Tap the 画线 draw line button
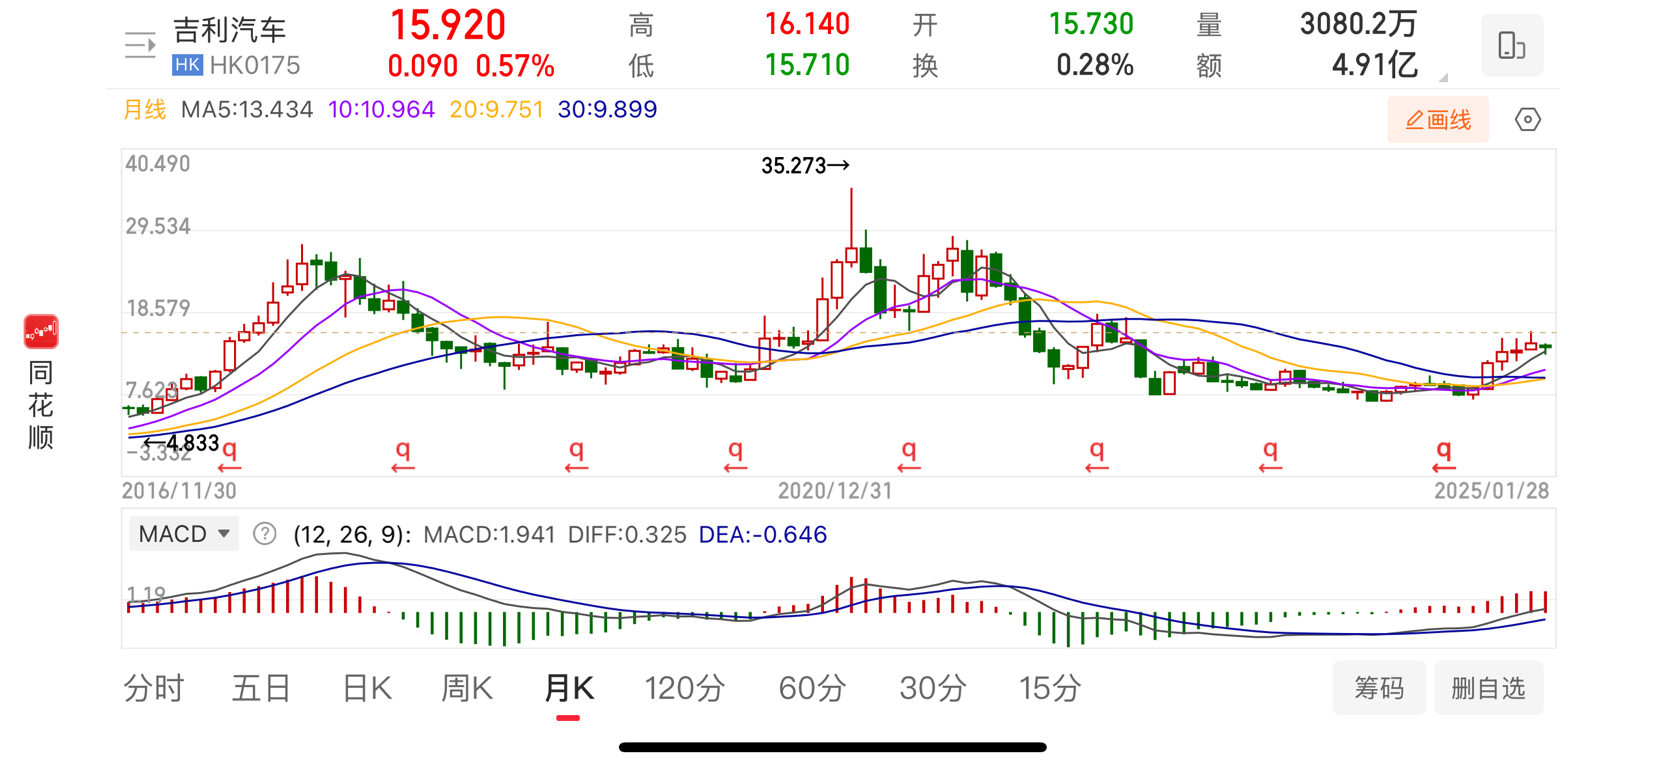The image size is (1665, 769). pyautogui.click(x=1438, y=120)
